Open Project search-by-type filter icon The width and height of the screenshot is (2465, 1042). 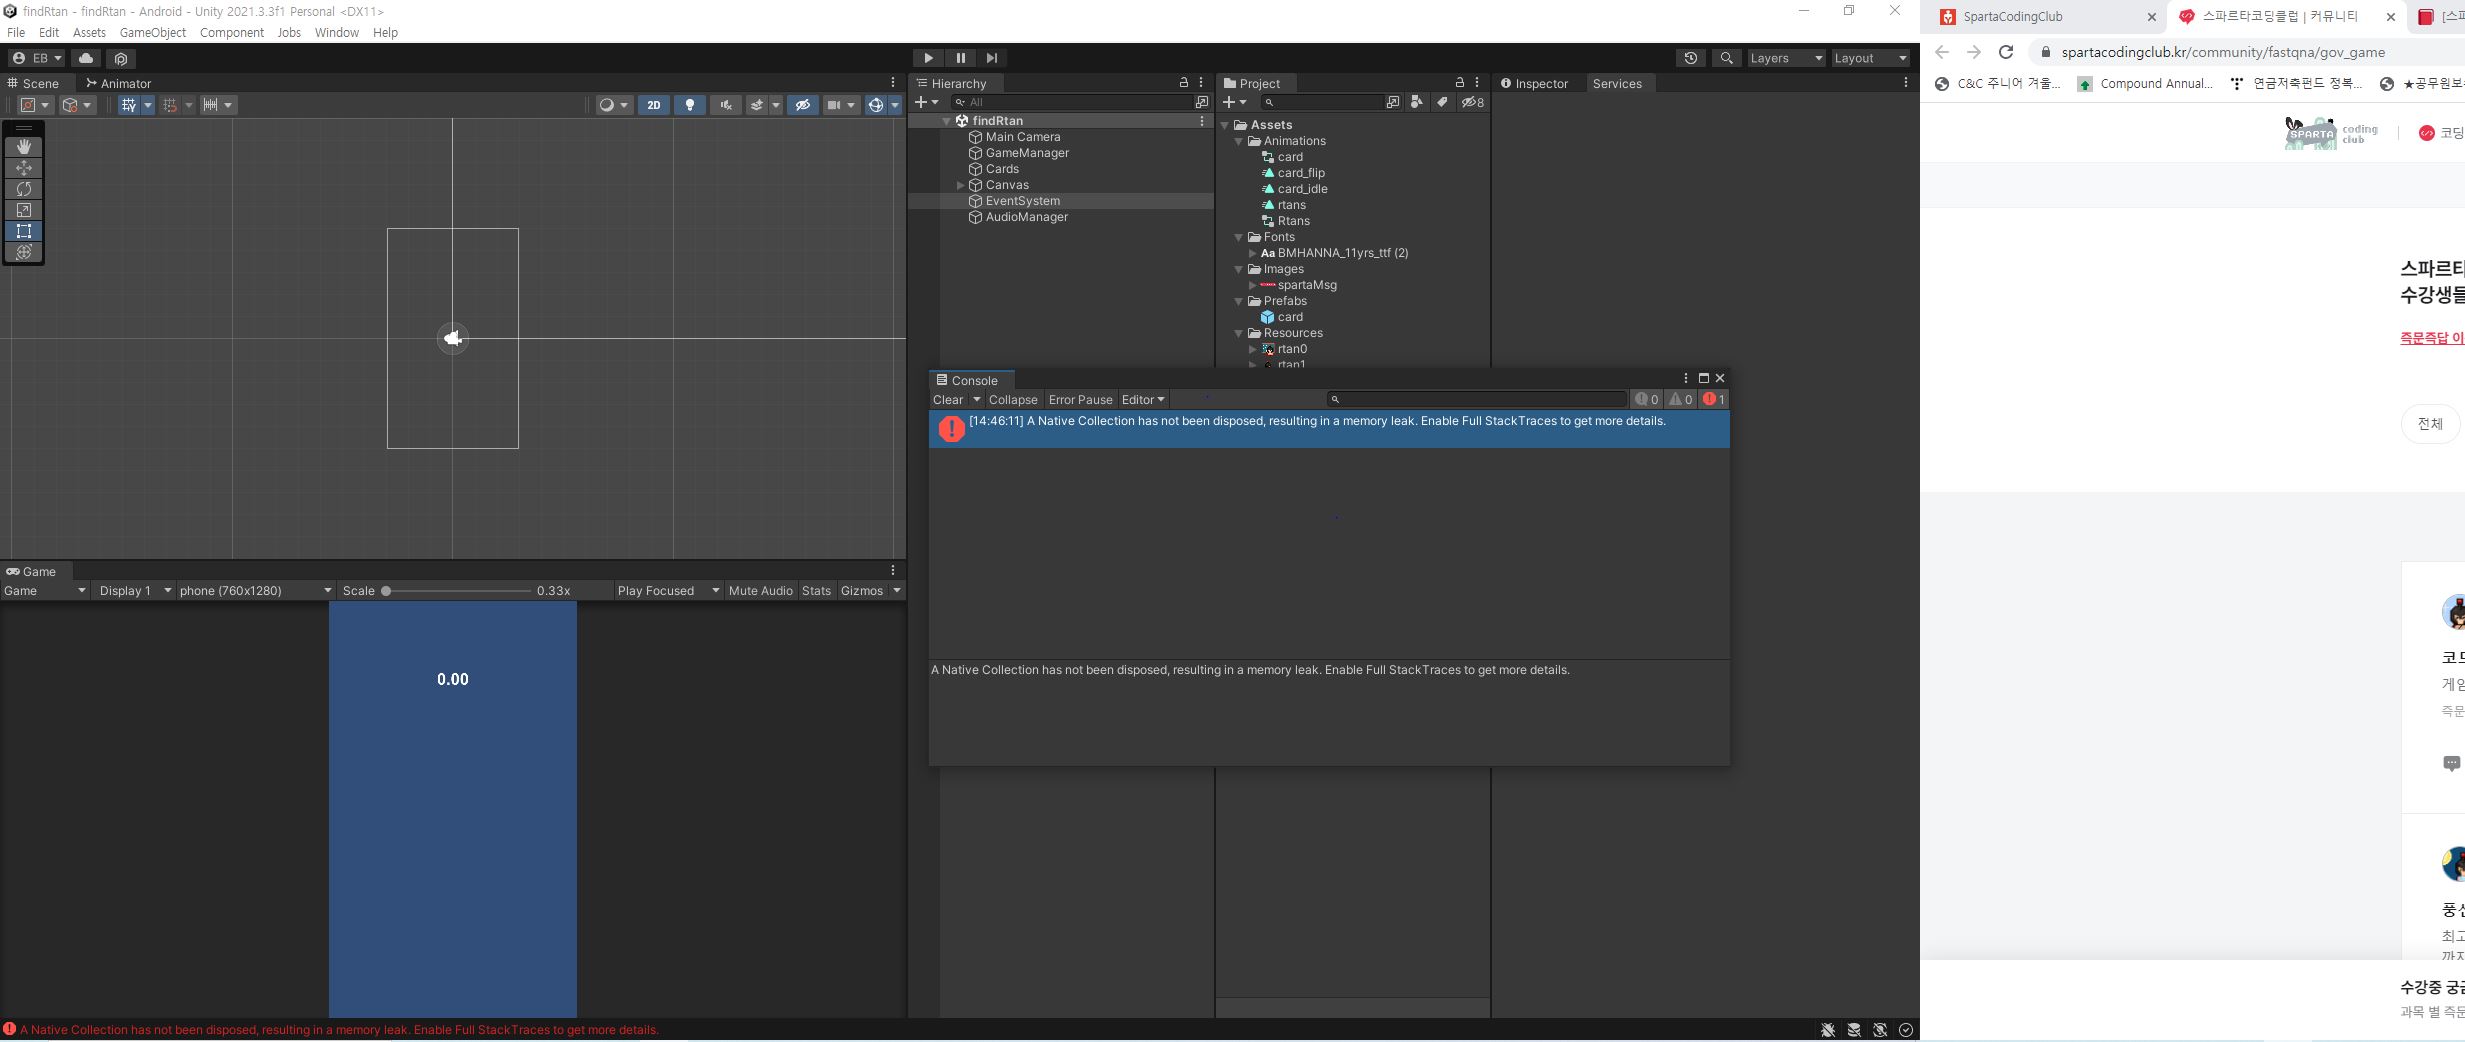pyautogui.click(x=1416, y=102)
